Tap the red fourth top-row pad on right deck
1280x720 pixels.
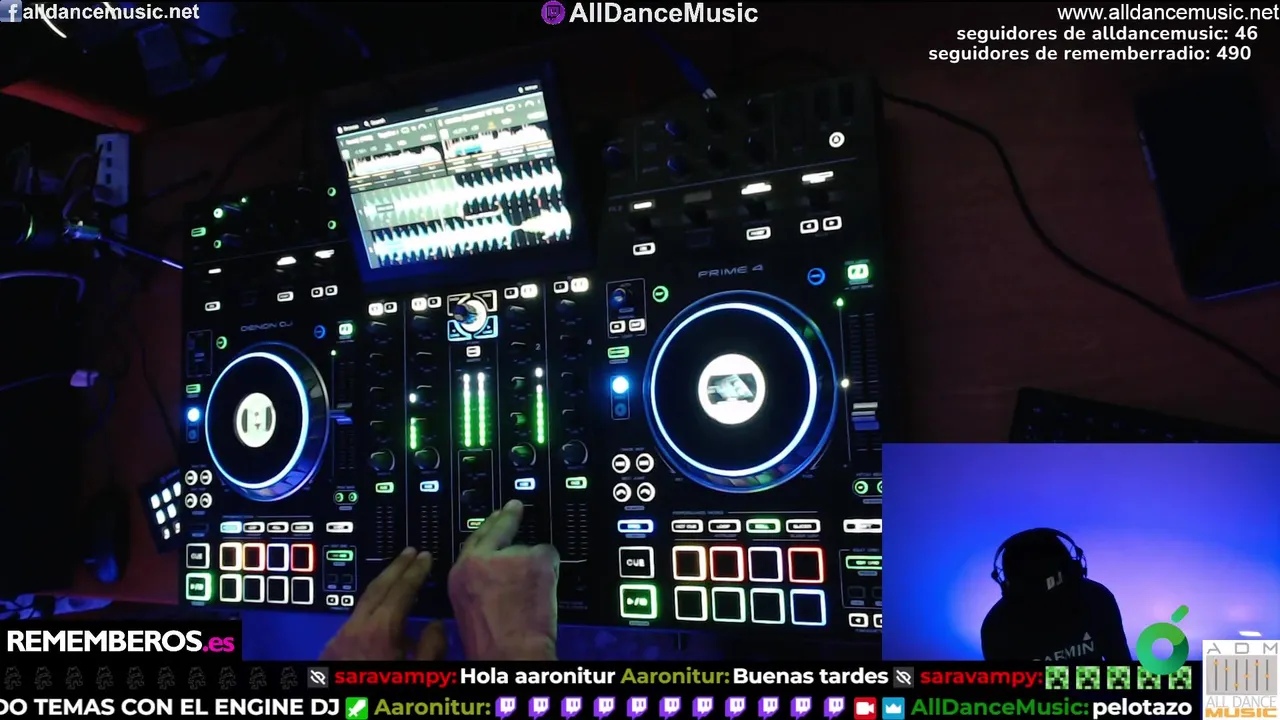pyautogui.click(x=805, y=565)
